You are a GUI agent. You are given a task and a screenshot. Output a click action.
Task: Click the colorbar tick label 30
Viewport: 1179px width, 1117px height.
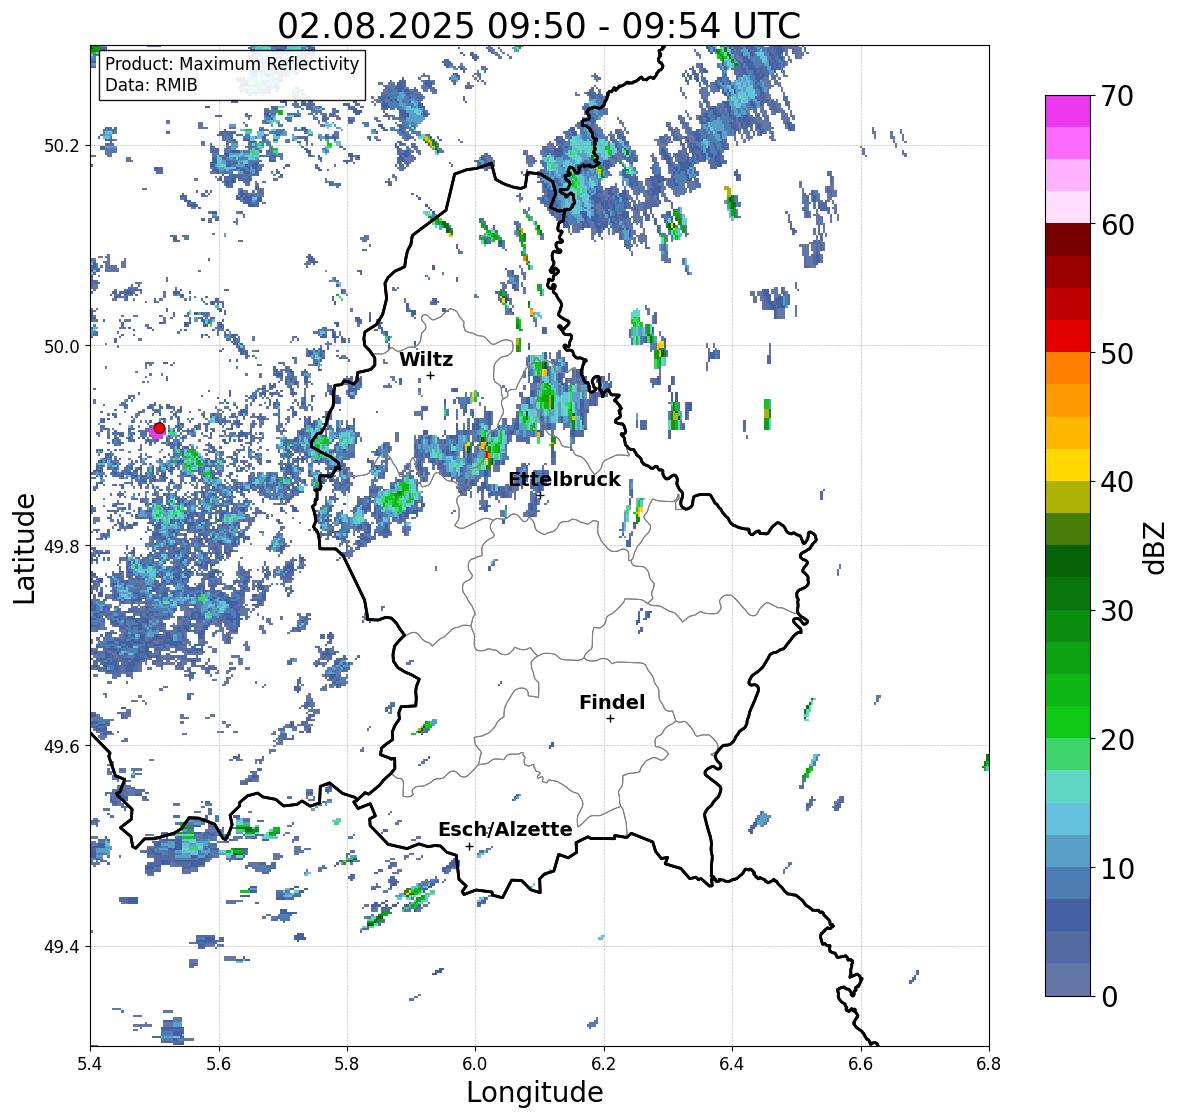point(1117,611)
